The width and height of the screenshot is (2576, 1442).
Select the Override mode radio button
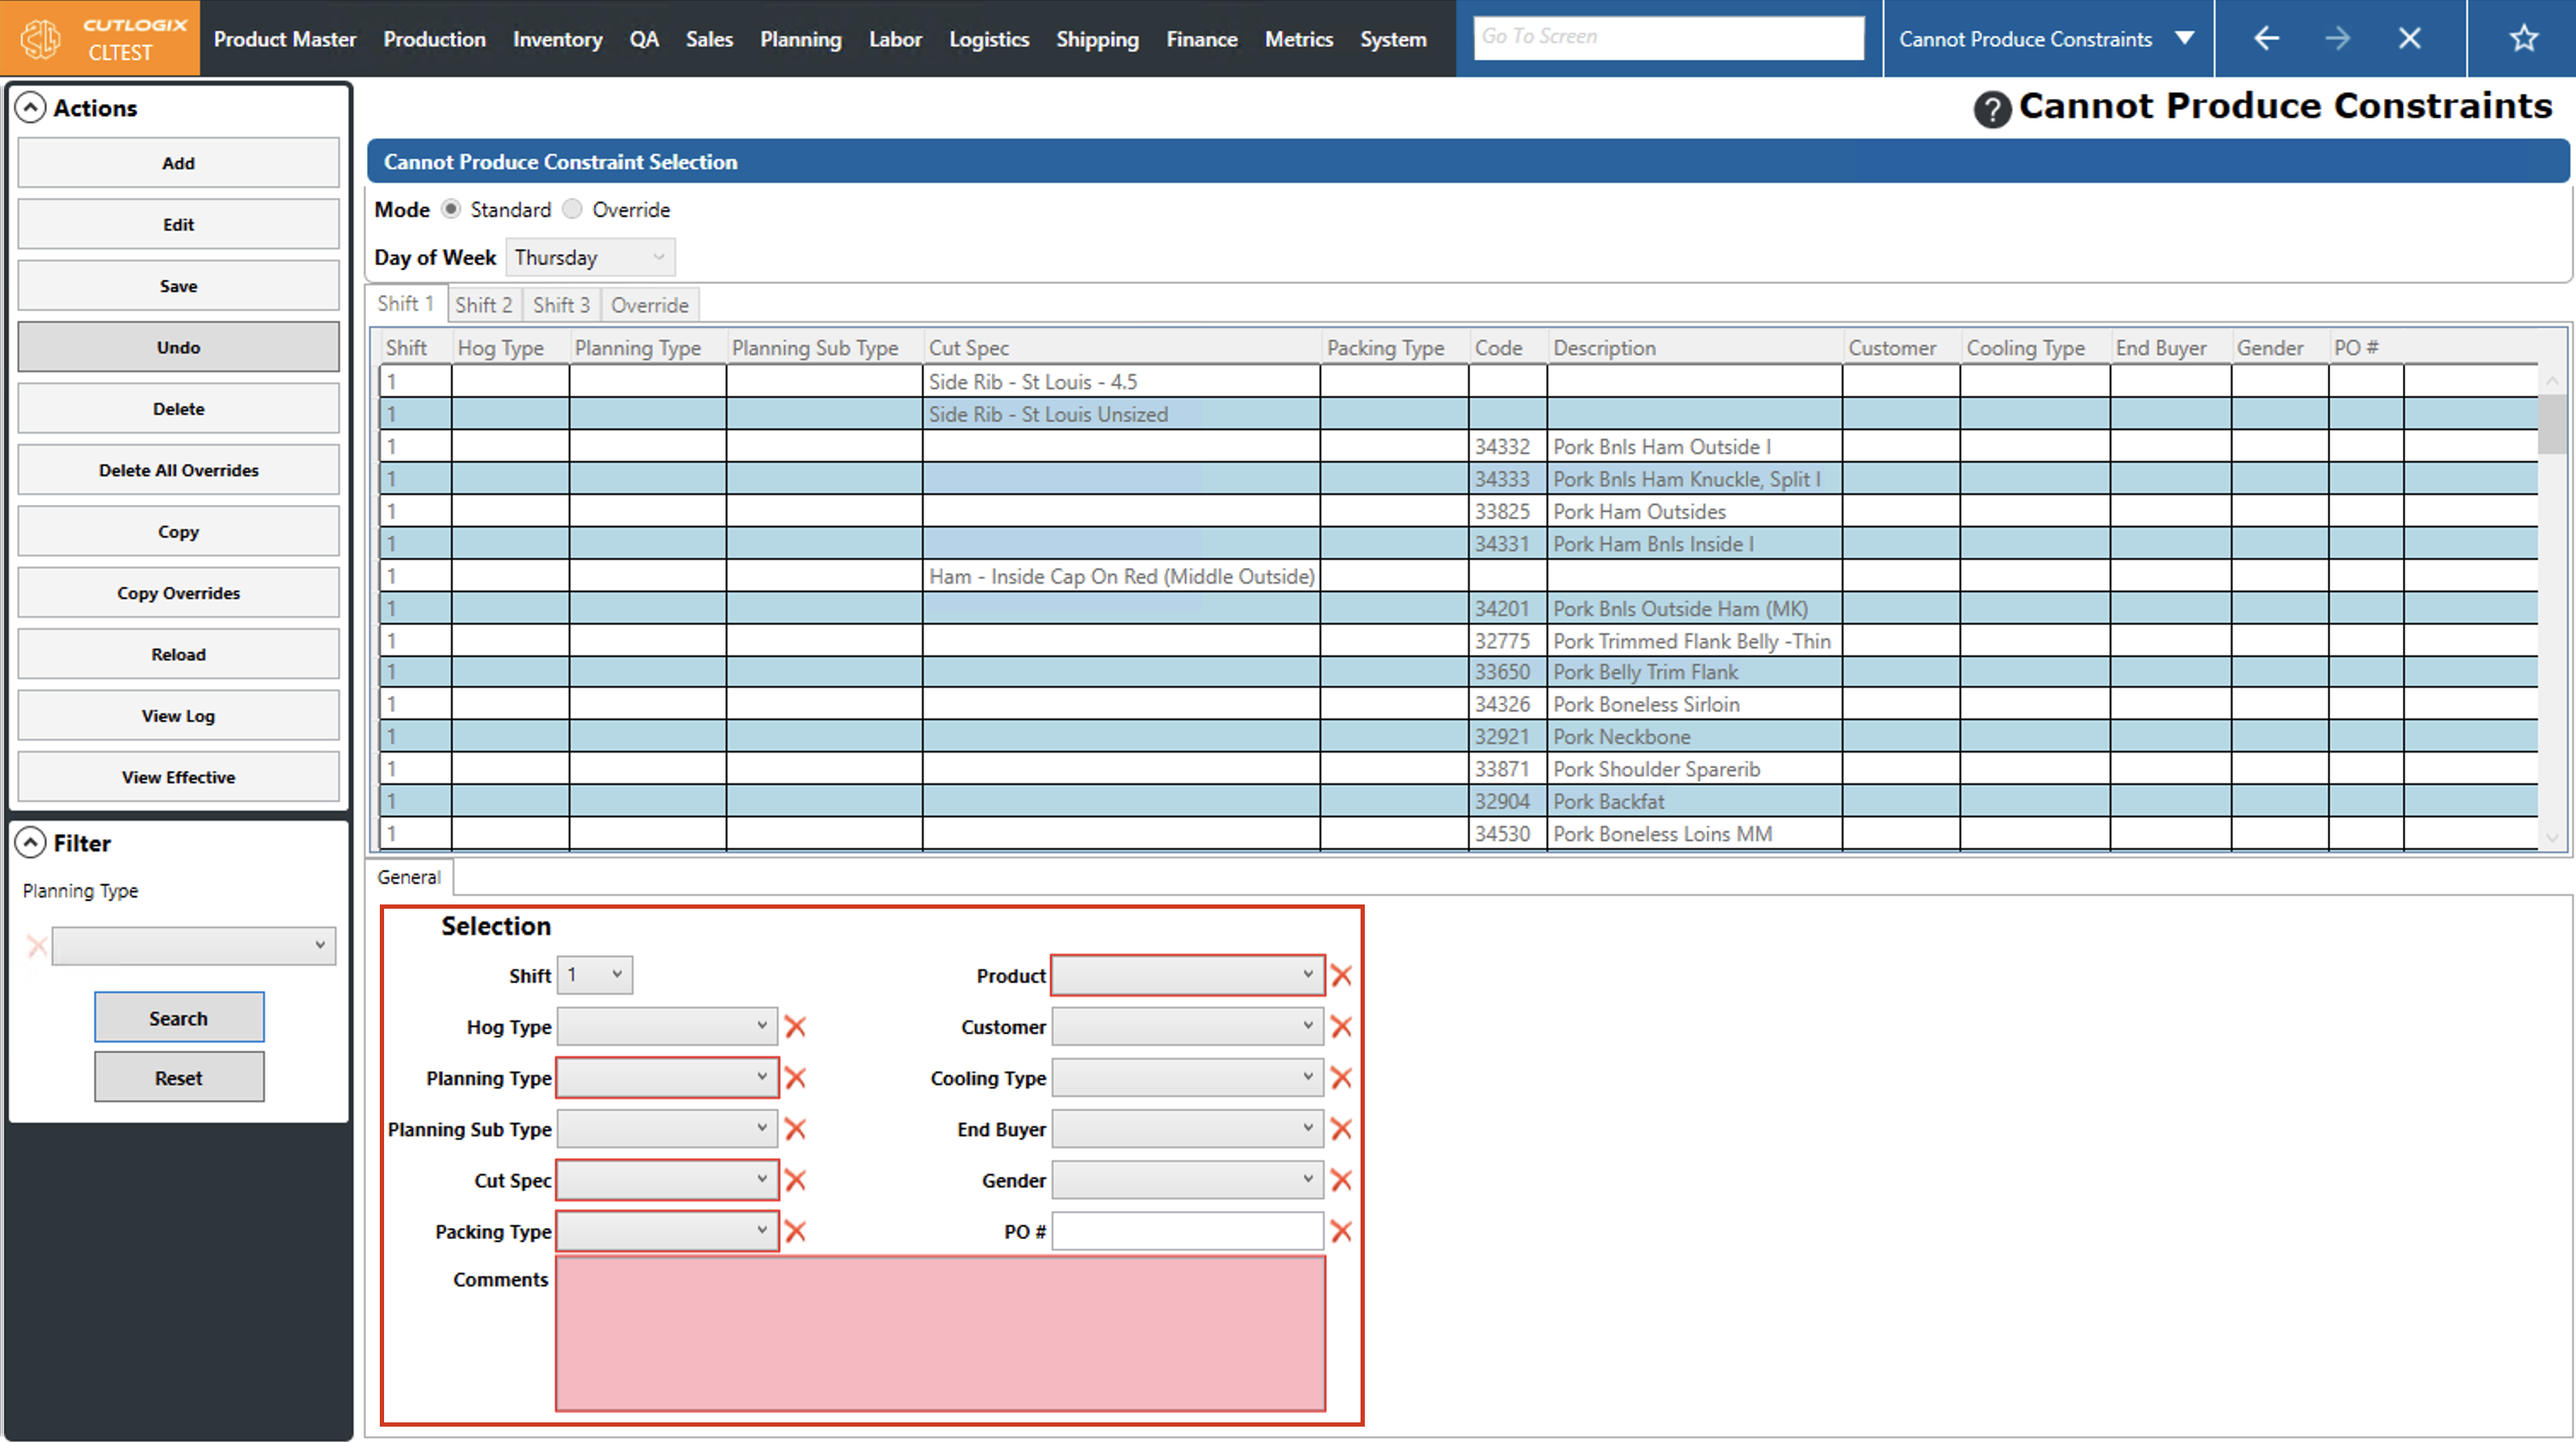pyautogui.click(x=572, y=210)
